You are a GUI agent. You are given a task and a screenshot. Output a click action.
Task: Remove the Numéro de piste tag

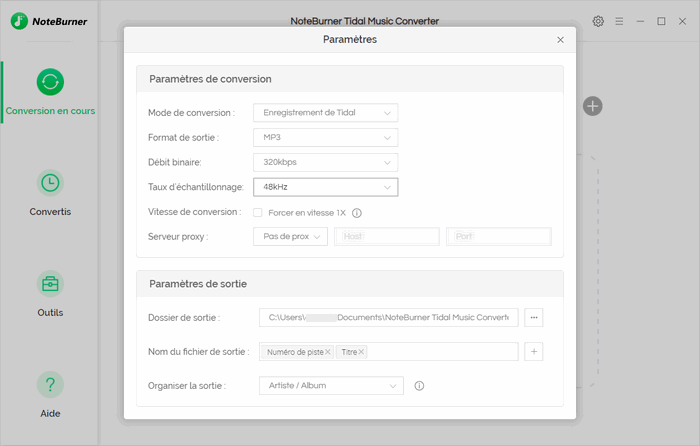(328, 352)
